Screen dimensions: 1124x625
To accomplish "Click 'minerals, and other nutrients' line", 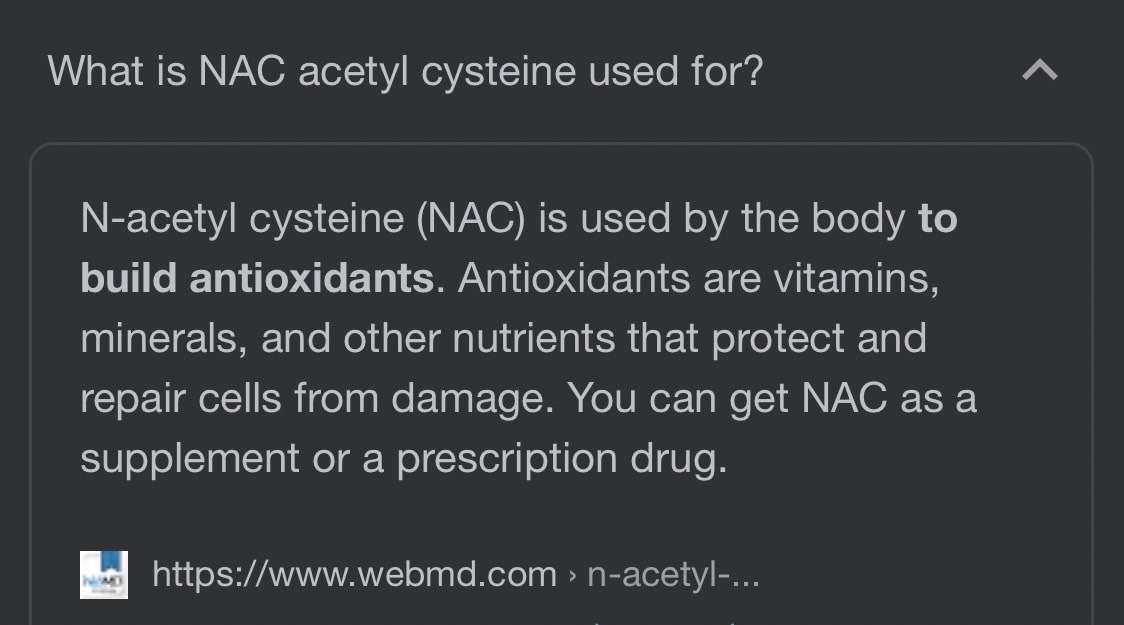I will point(348,338).
